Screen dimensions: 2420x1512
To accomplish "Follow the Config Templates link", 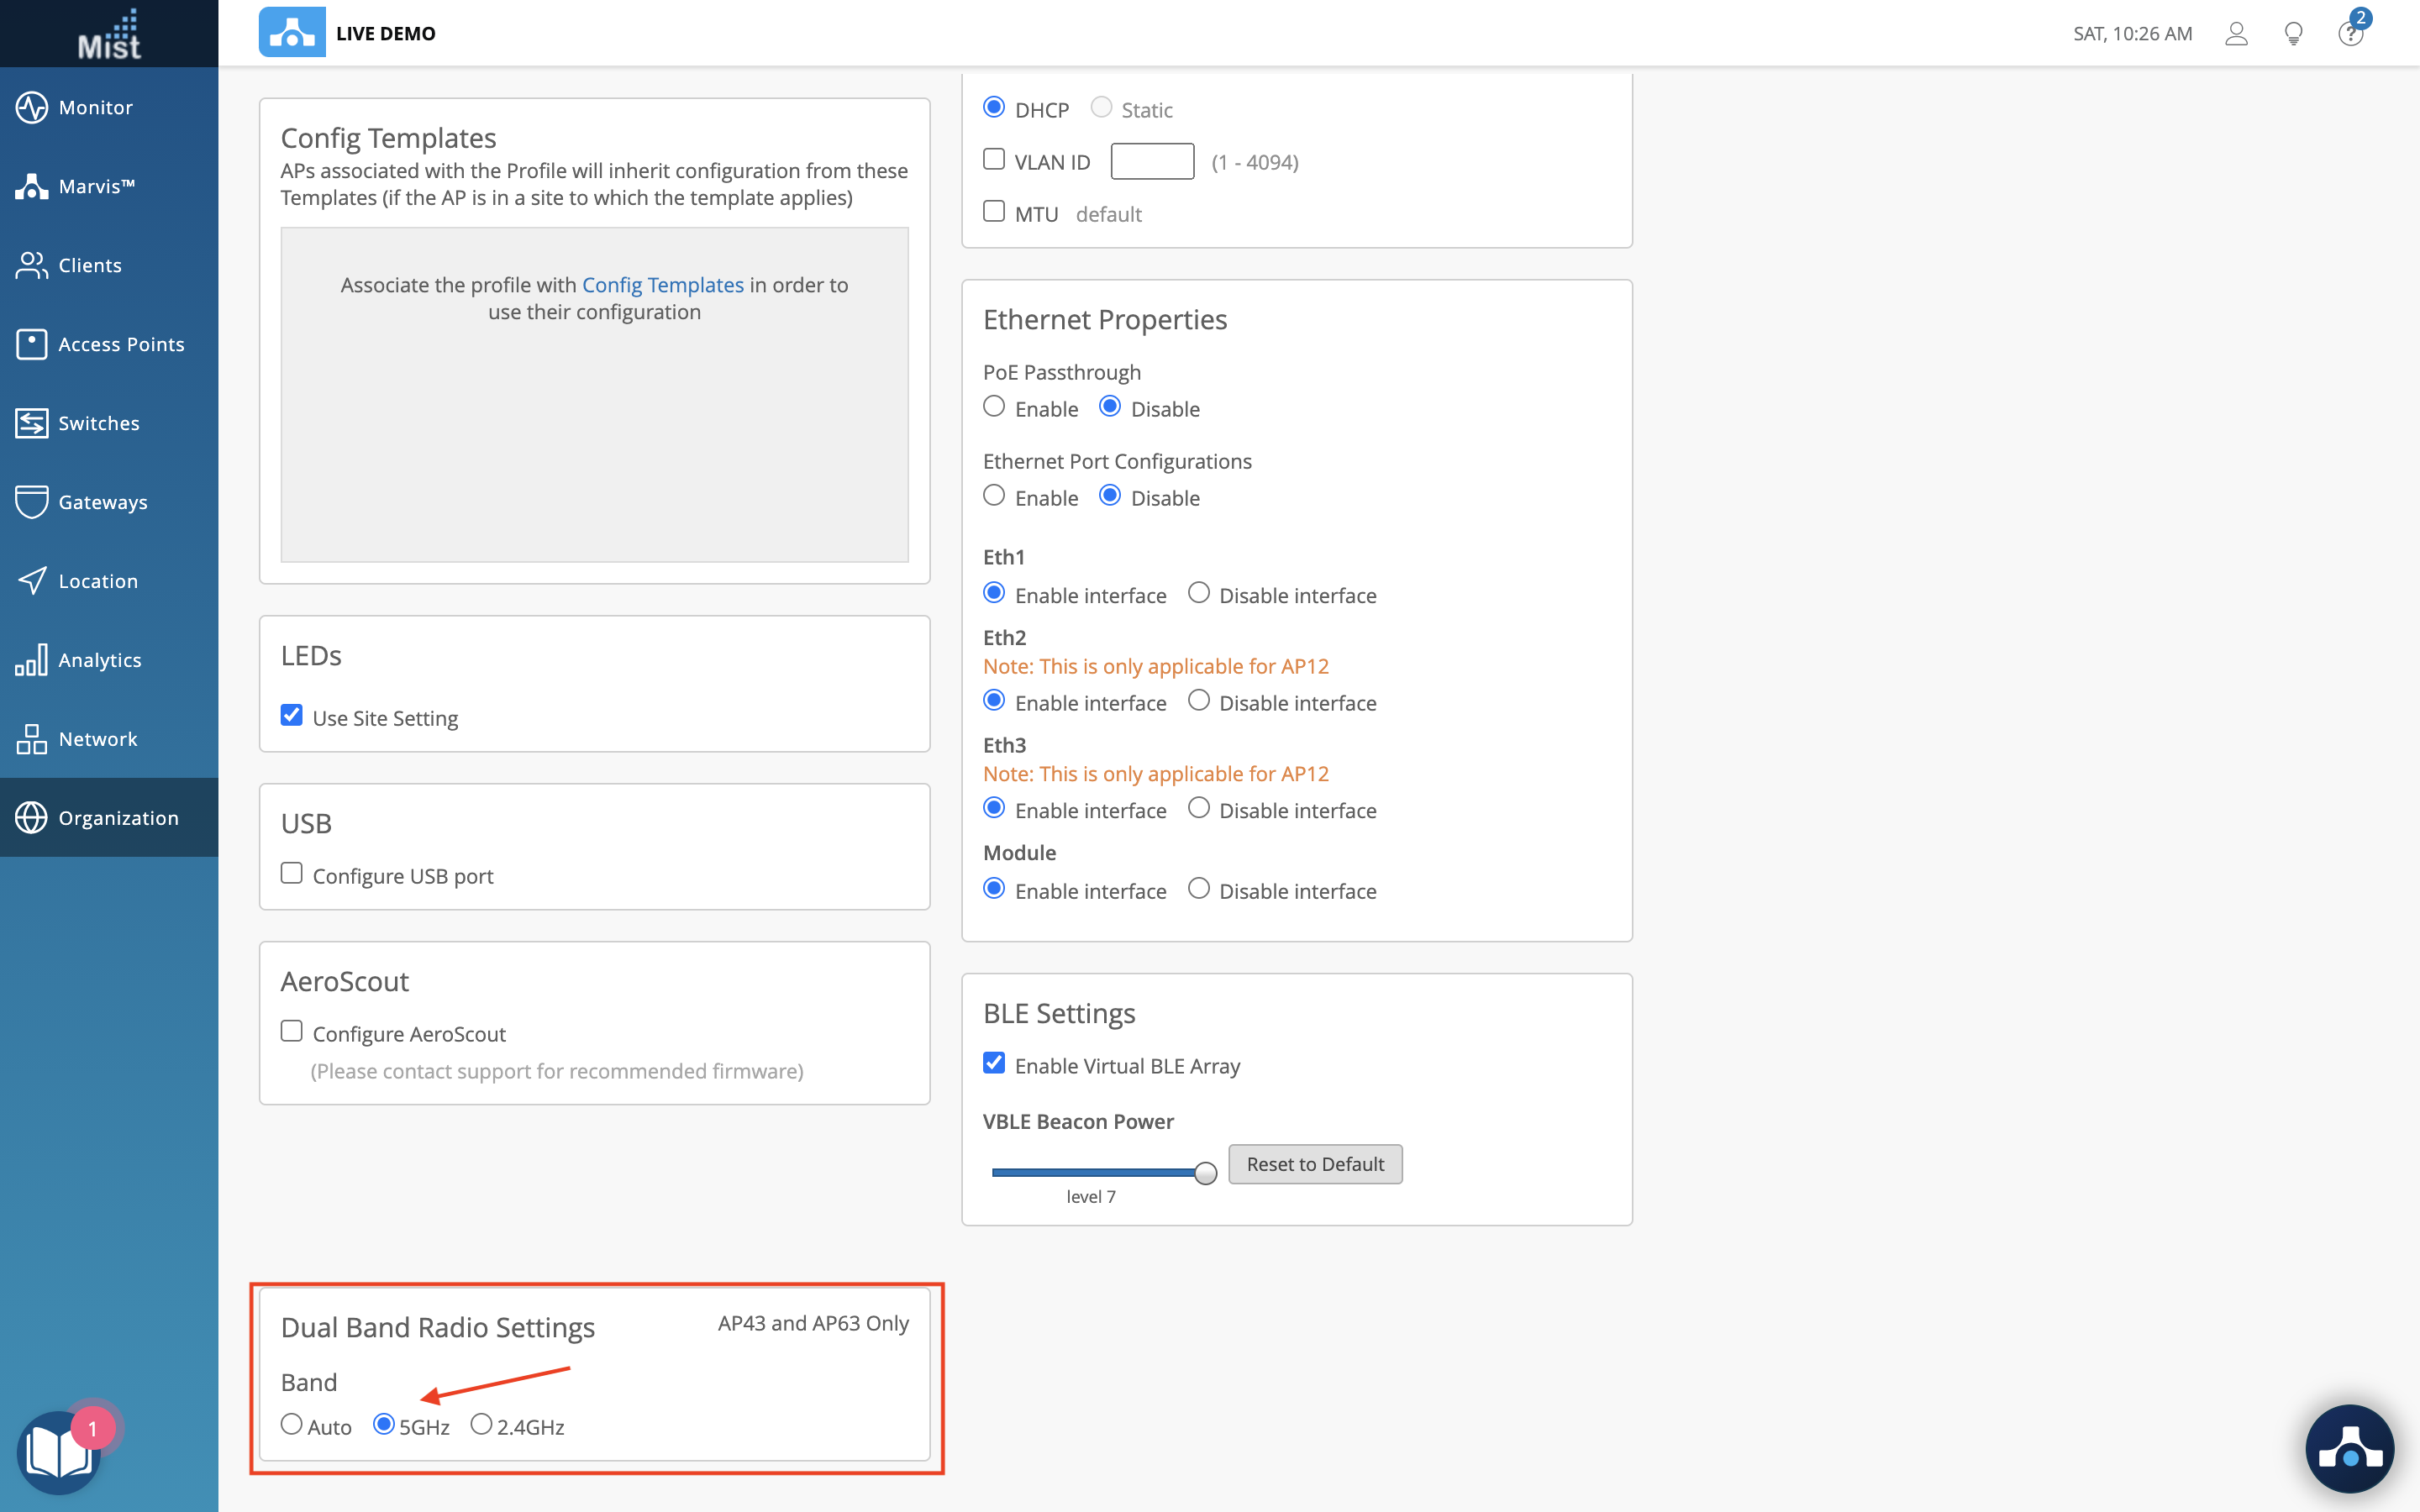I will point(662,285).
